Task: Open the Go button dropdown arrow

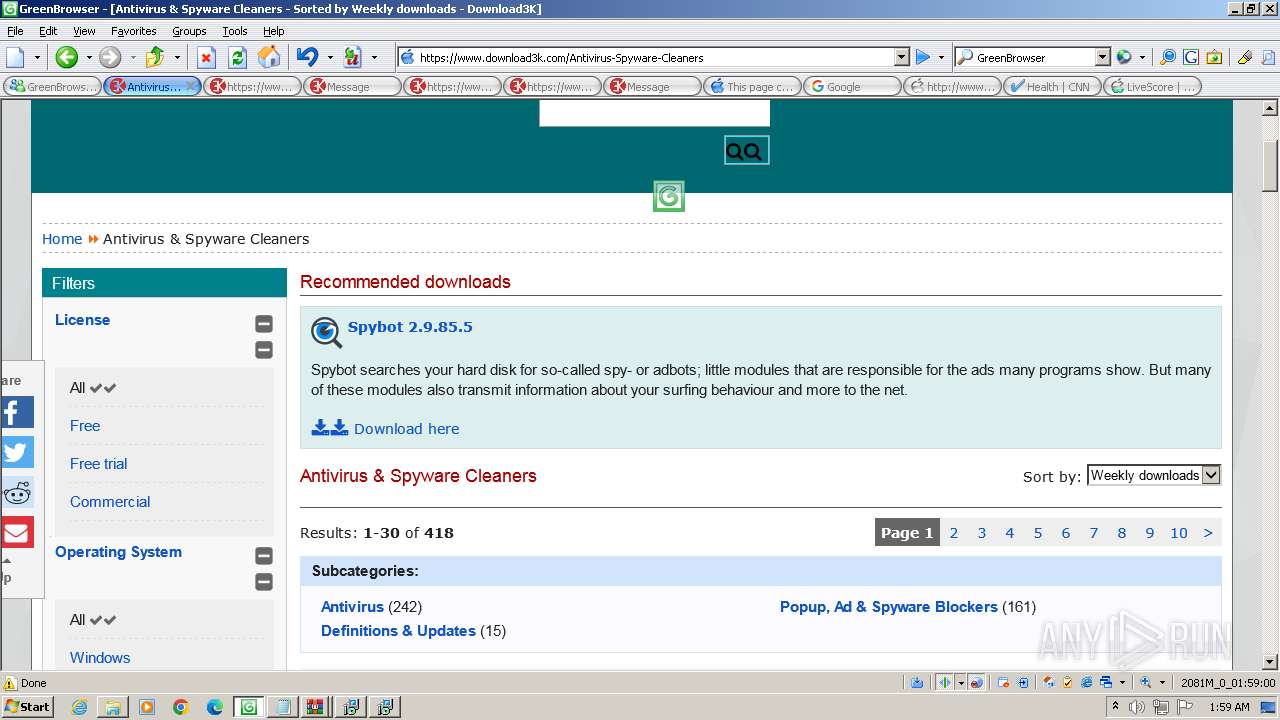Action: pyautogui.click(x=941, y=57)
